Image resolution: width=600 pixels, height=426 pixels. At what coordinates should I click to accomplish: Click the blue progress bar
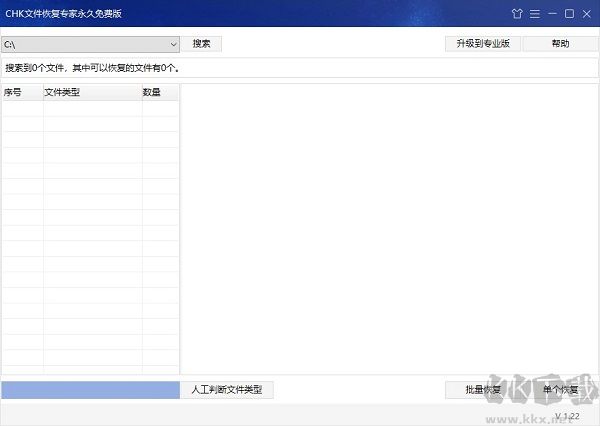coord(91,390)
